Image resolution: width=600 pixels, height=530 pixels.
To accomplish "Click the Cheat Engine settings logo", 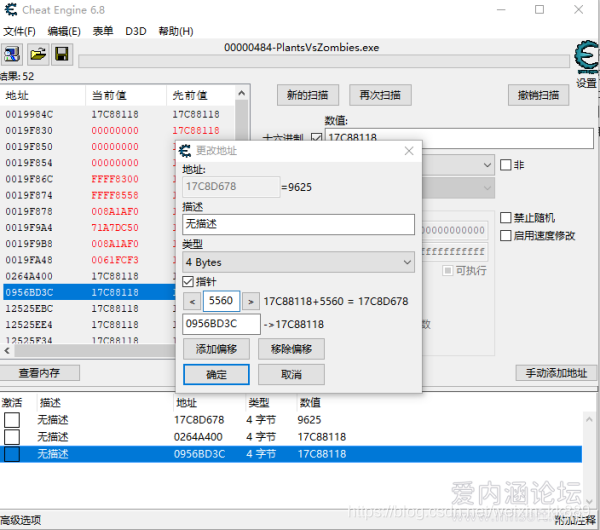I will coord(585,60).
